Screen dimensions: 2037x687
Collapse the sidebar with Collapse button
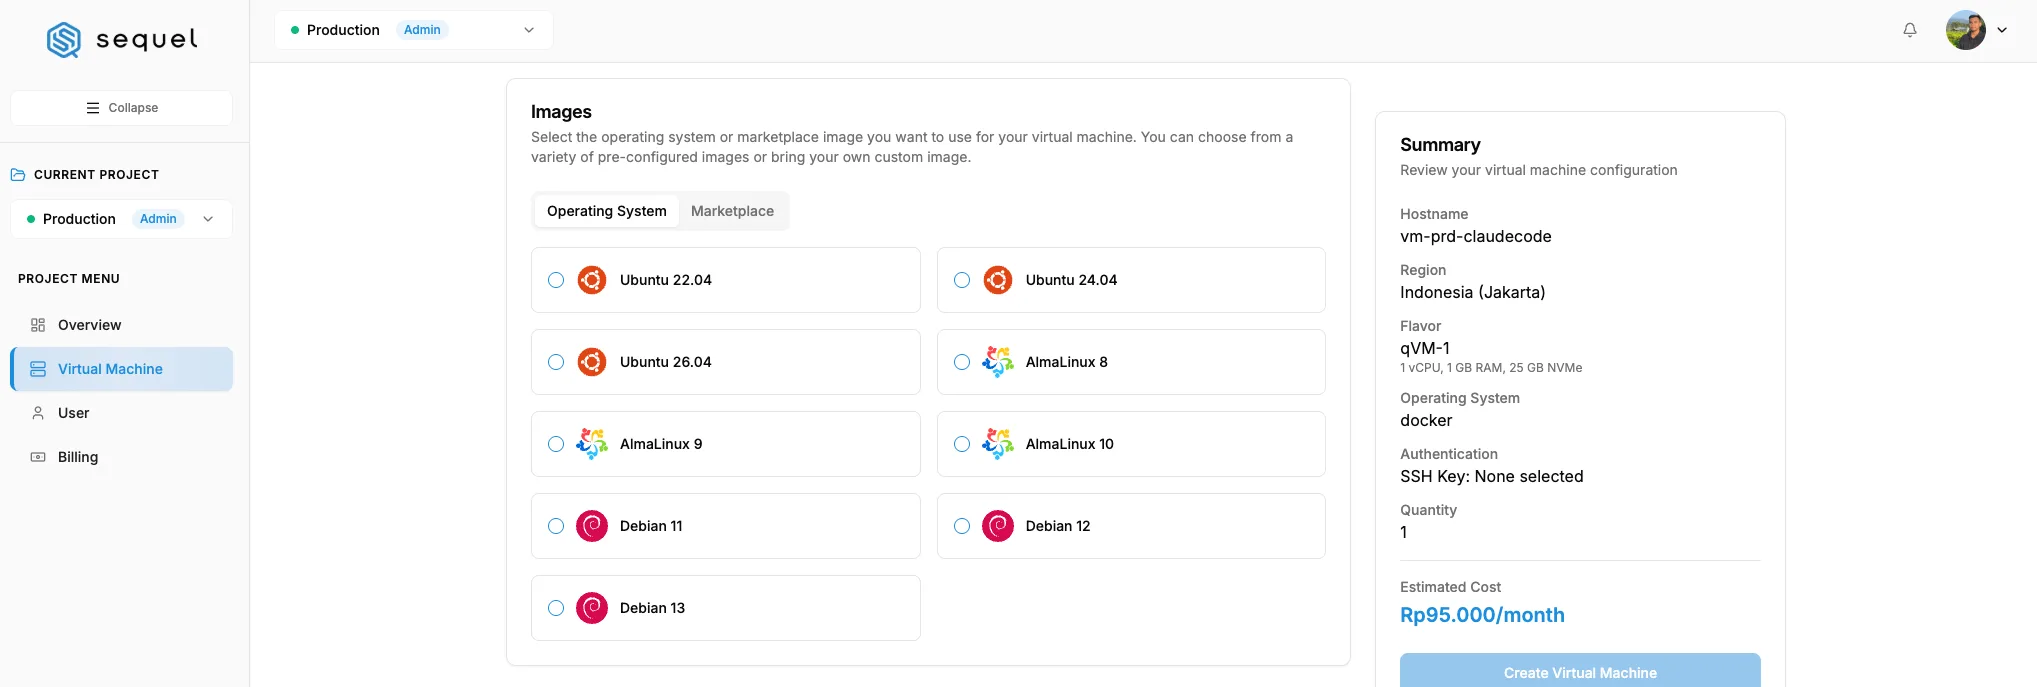122,108
